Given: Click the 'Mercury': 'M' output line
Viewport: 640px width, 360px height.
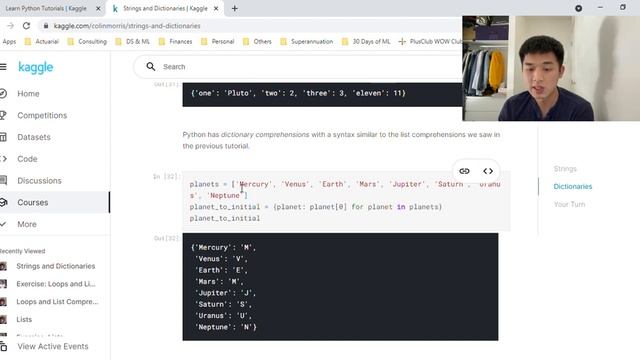Looking at the screenshot, I should [x=223, y=247].
